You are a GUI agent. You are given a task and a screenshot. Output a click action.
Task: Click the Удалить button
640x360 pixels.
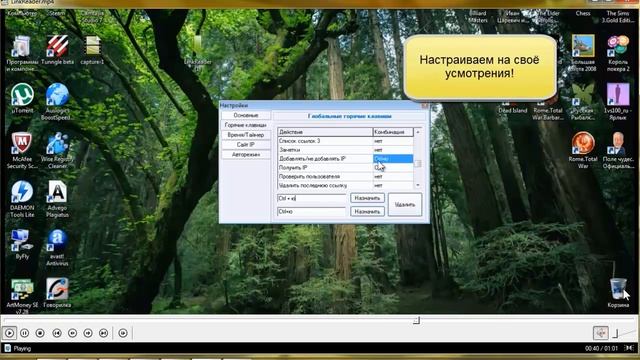coord(404,204)
